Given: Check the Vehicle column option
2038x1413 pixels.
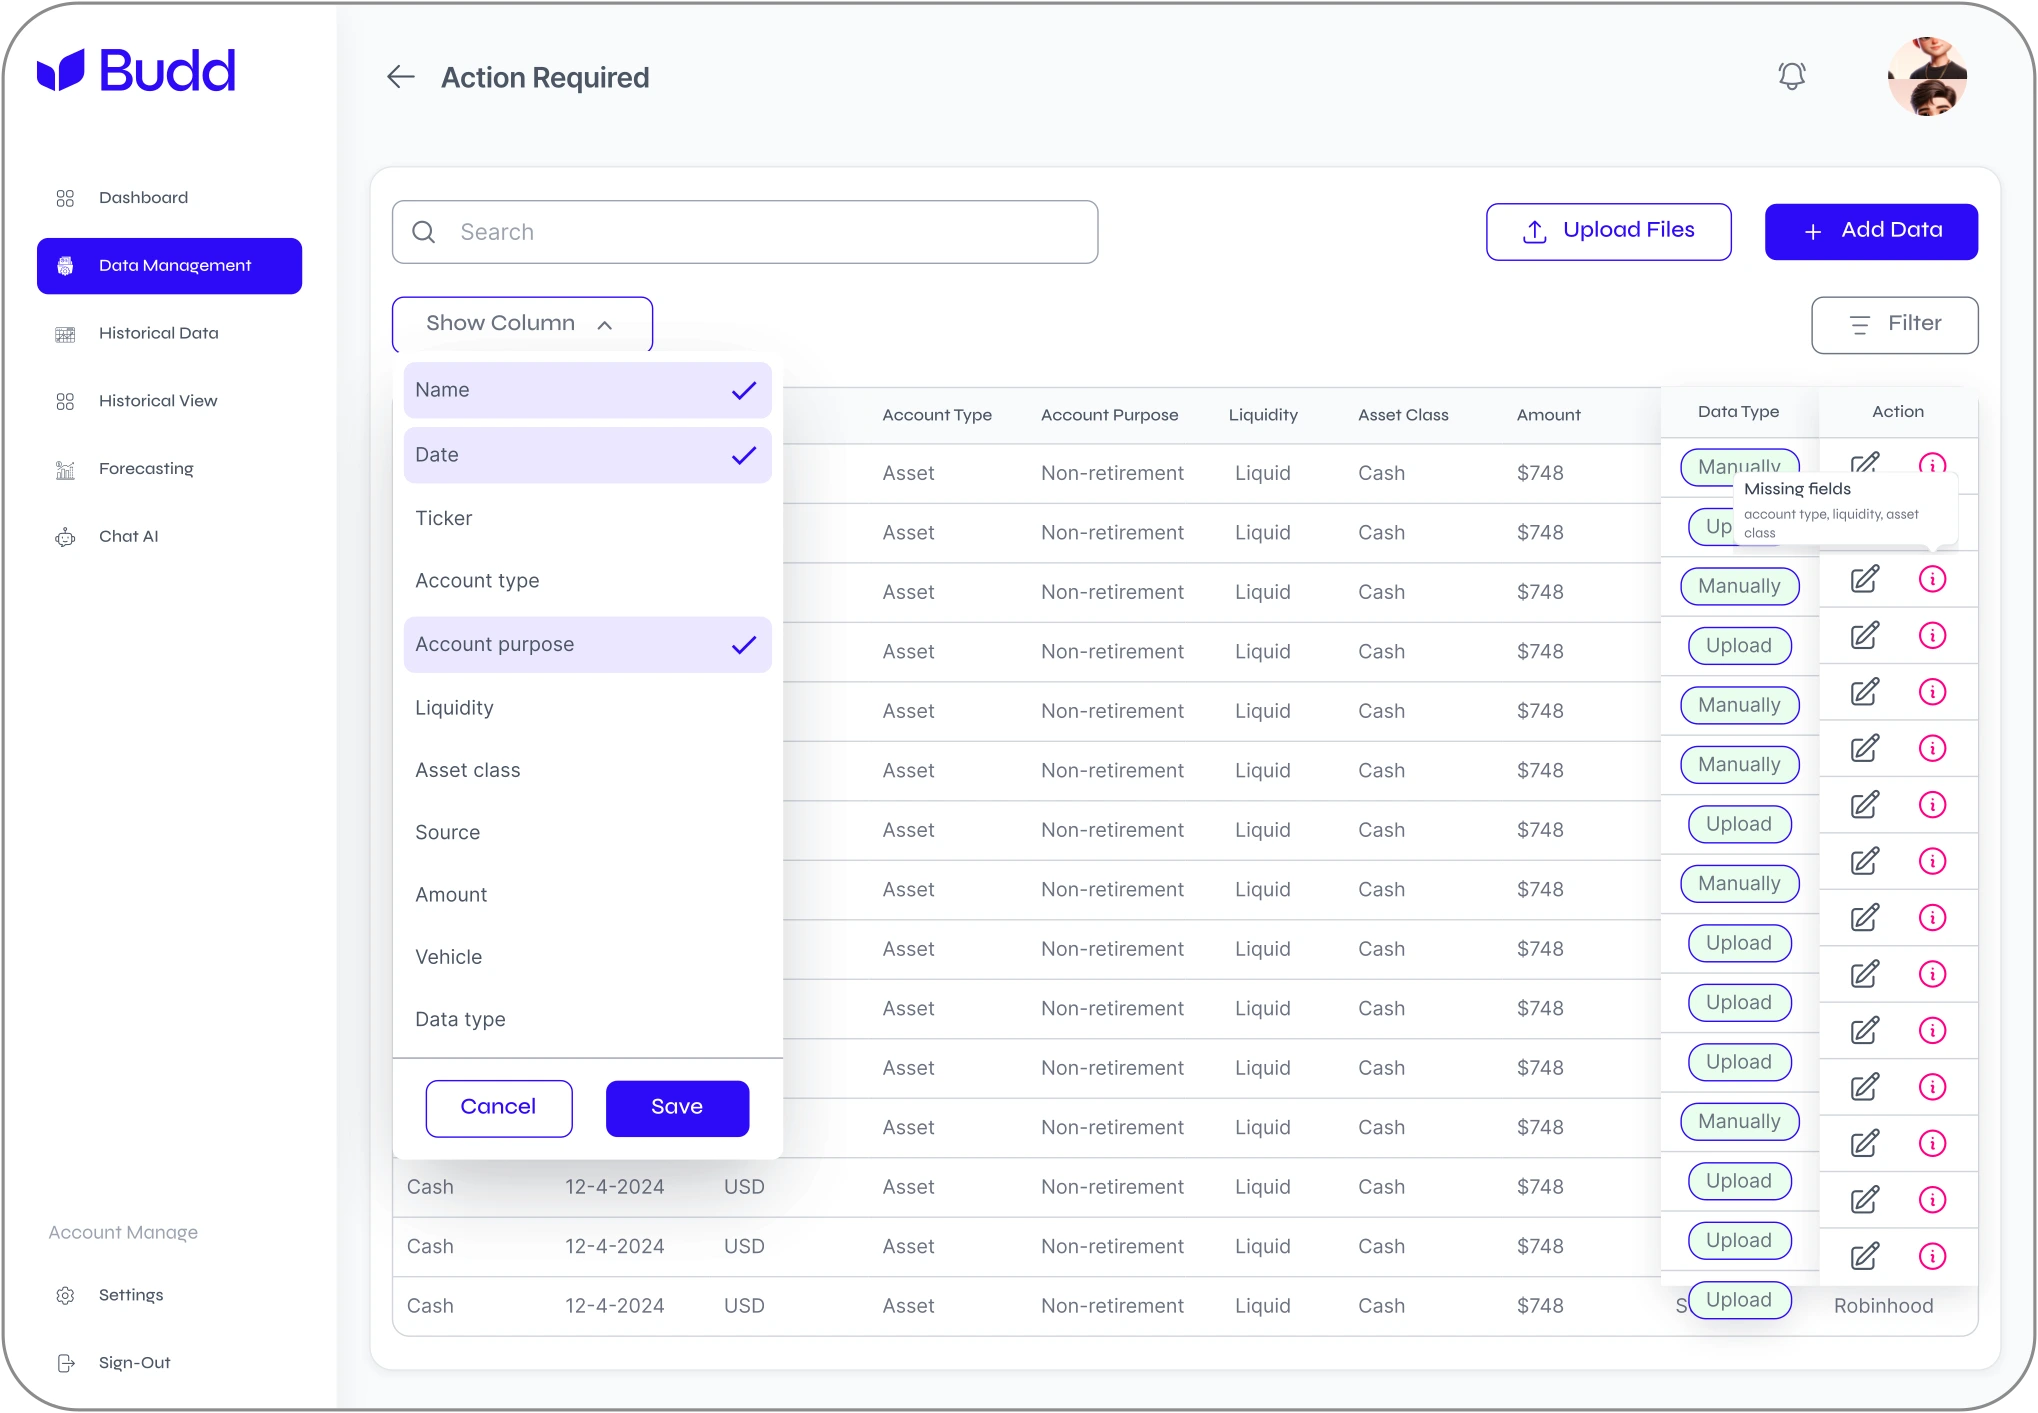Looking at the screenshot, I should pyautogui.click(x=587, y=957).
